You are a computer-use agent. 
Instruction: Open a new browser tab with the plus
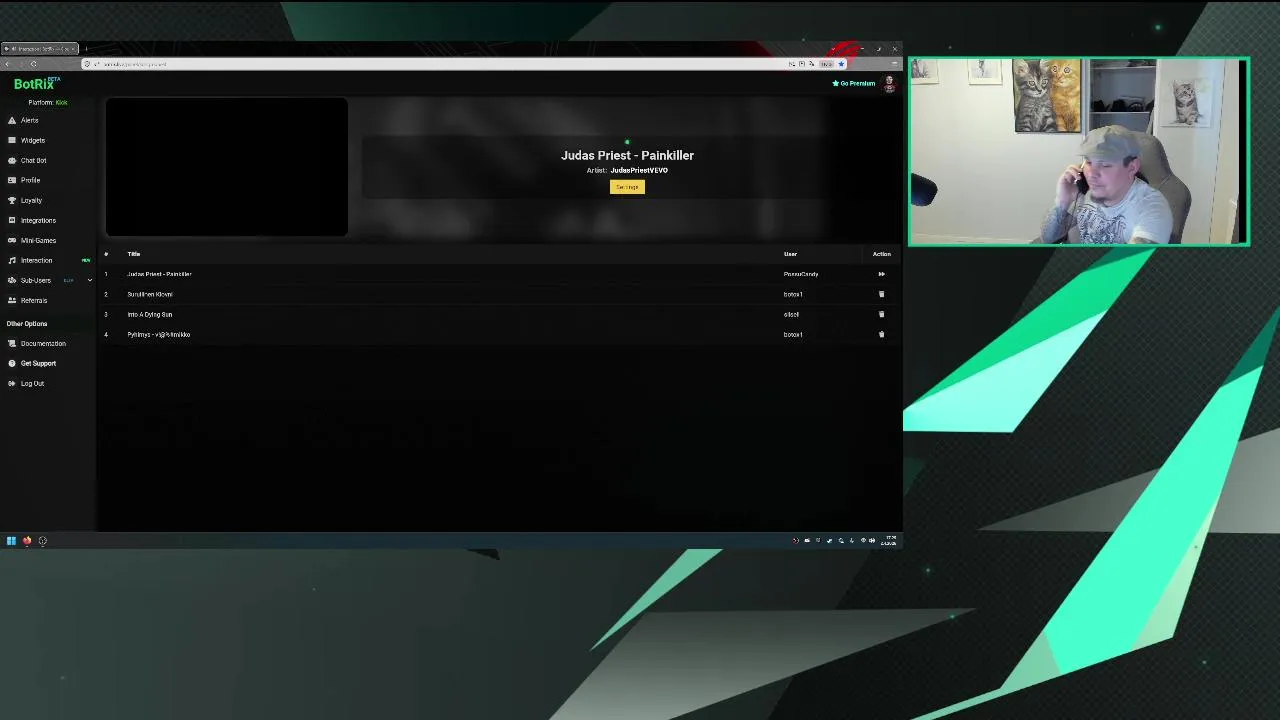tap(86, 48)
